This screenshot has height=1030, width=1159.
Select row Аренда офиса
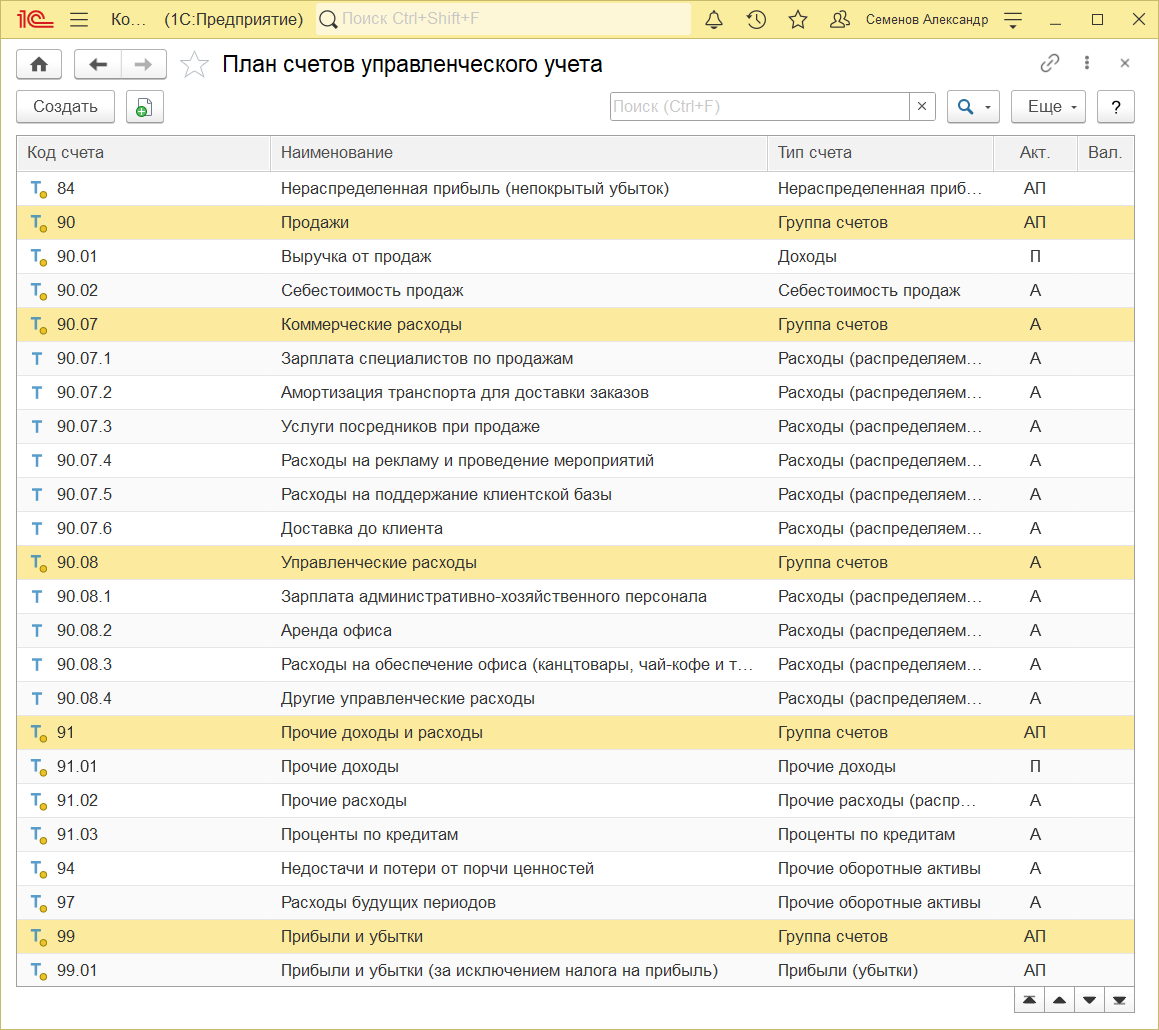click(x=575, y=631)
